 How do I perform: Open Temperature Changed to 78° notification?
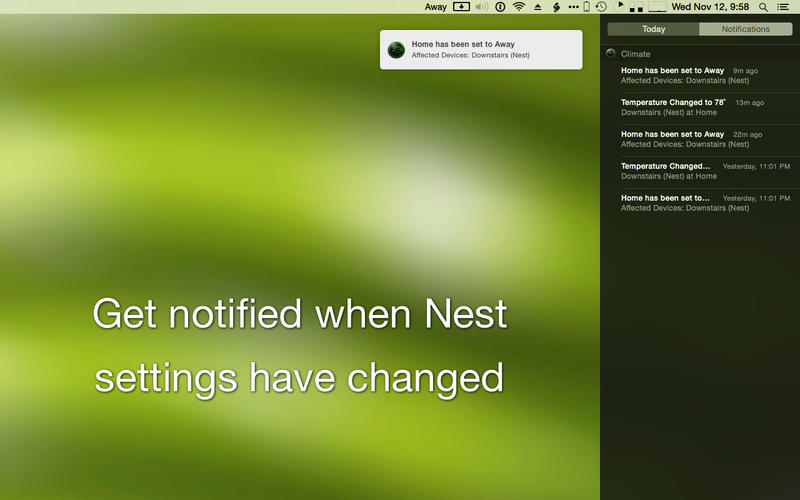coord(700,107)
